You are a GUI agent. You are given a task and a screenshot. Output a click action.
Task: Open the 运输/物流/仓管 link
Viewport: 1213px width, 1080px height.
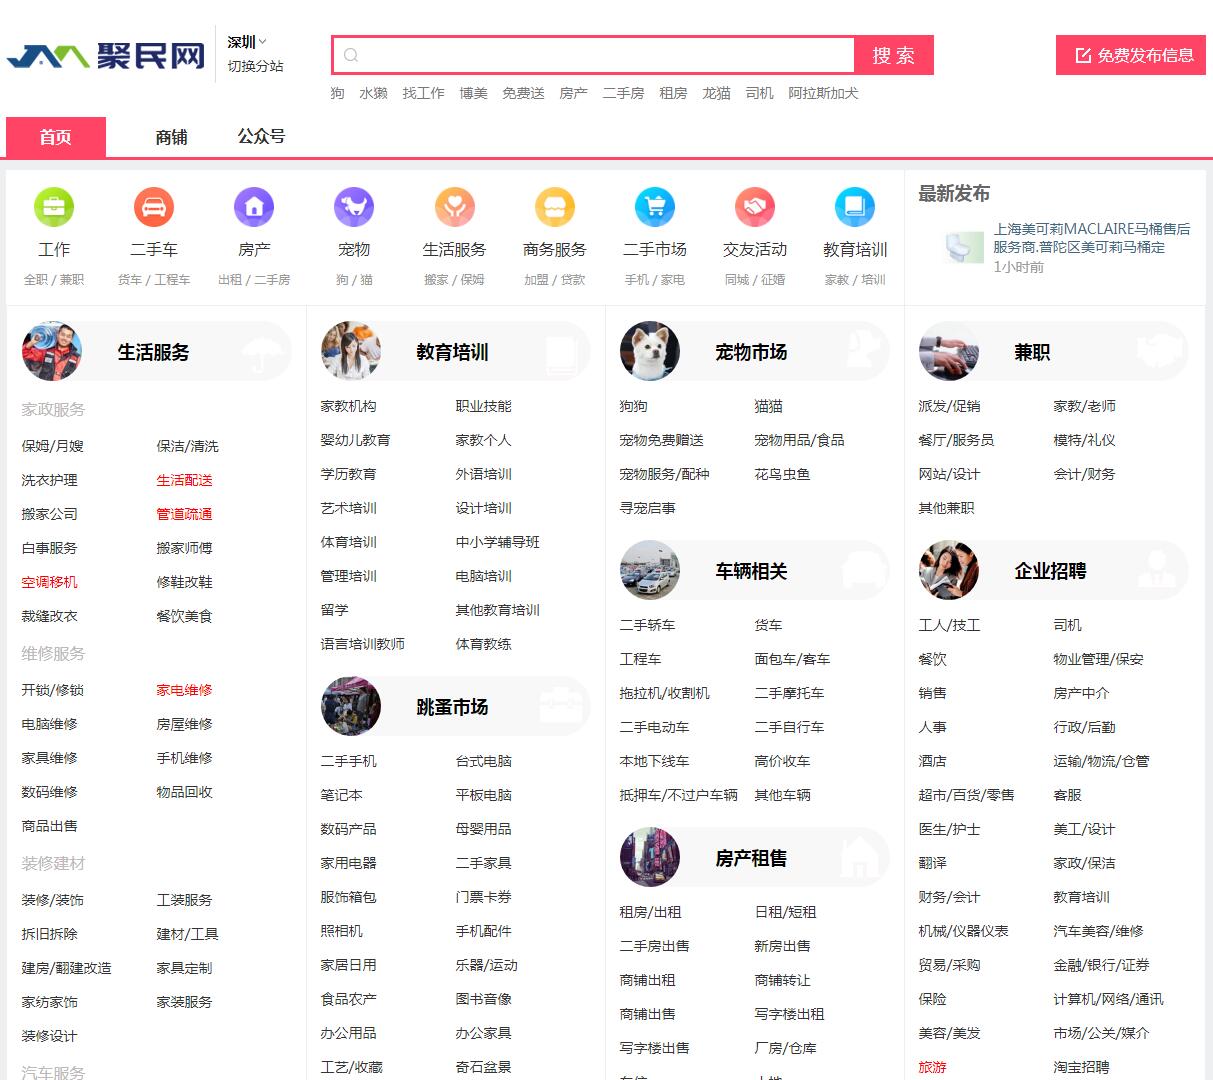1101,761
